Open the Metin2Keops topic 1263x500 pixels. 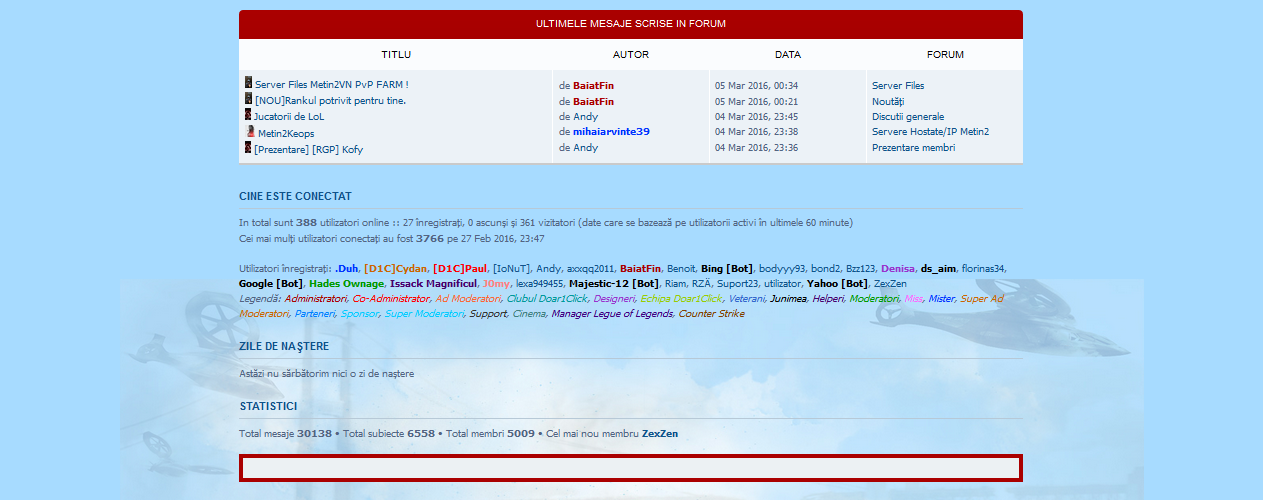(x=286, y=133)
